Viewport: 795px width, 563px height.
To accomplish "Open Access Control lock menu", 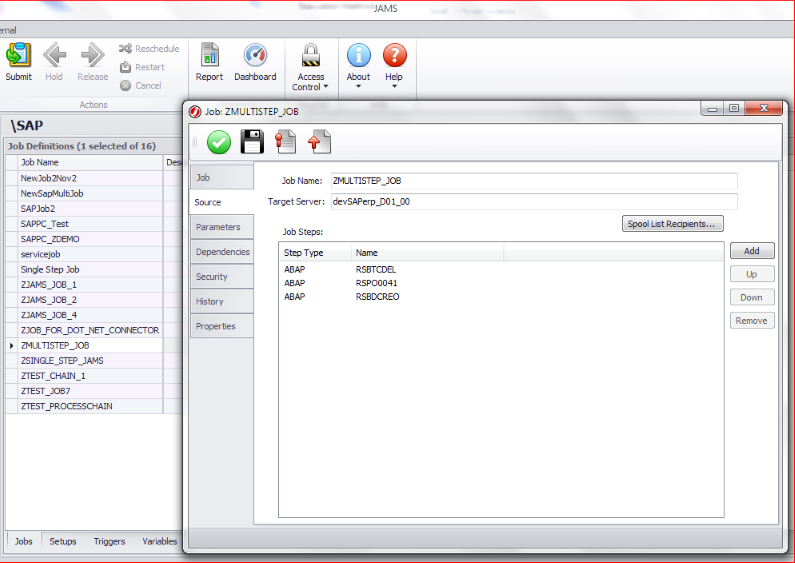I will (310, 55).
